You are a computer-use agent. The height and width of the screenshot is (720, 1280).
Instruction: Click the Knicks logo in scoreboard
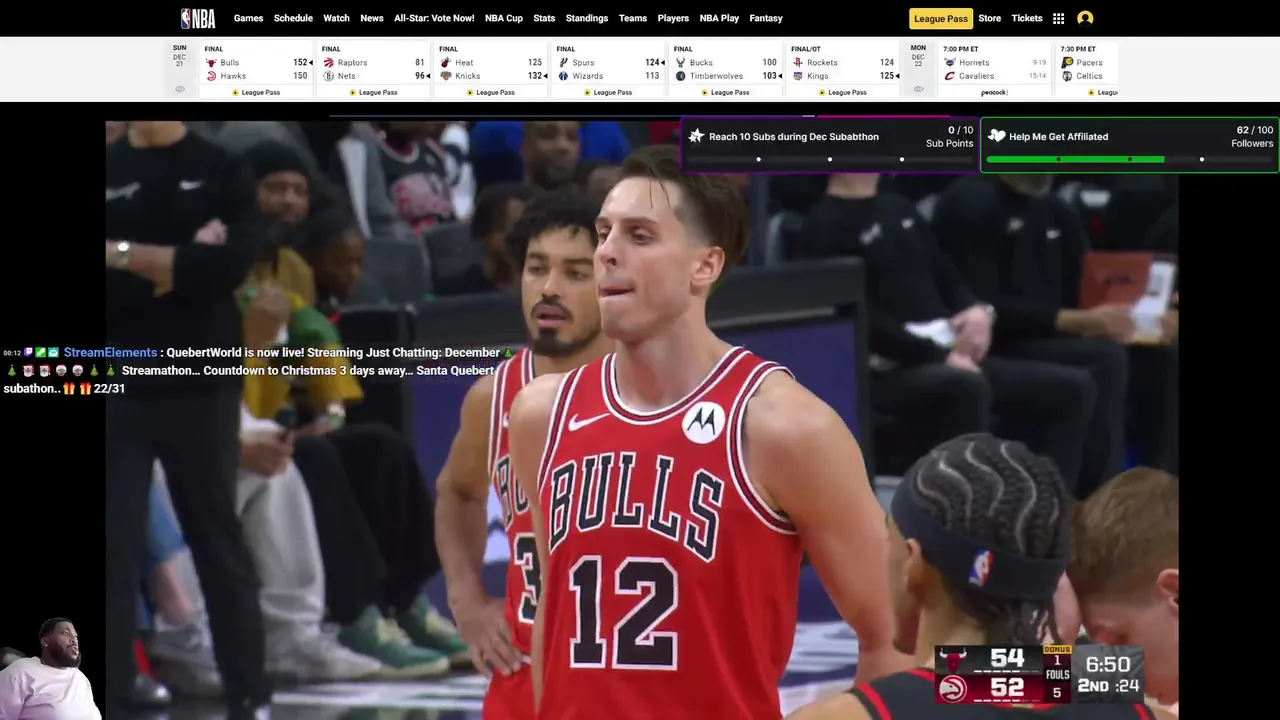click(x=446, y=76)
